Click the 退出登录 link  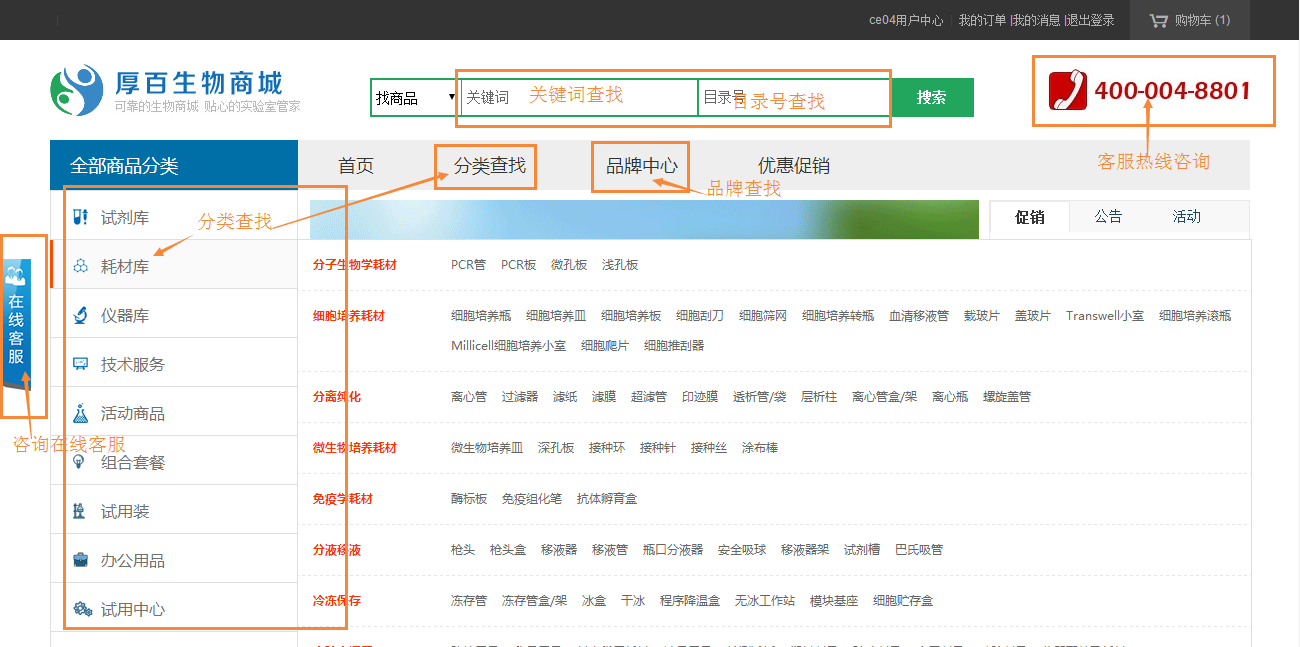point(1090,20)
